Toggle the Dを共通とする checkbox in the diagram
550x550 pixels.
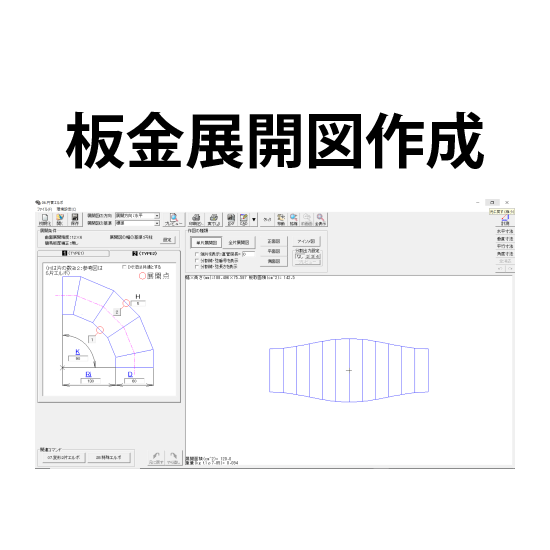pyautogui.click(x=124, y=267)
